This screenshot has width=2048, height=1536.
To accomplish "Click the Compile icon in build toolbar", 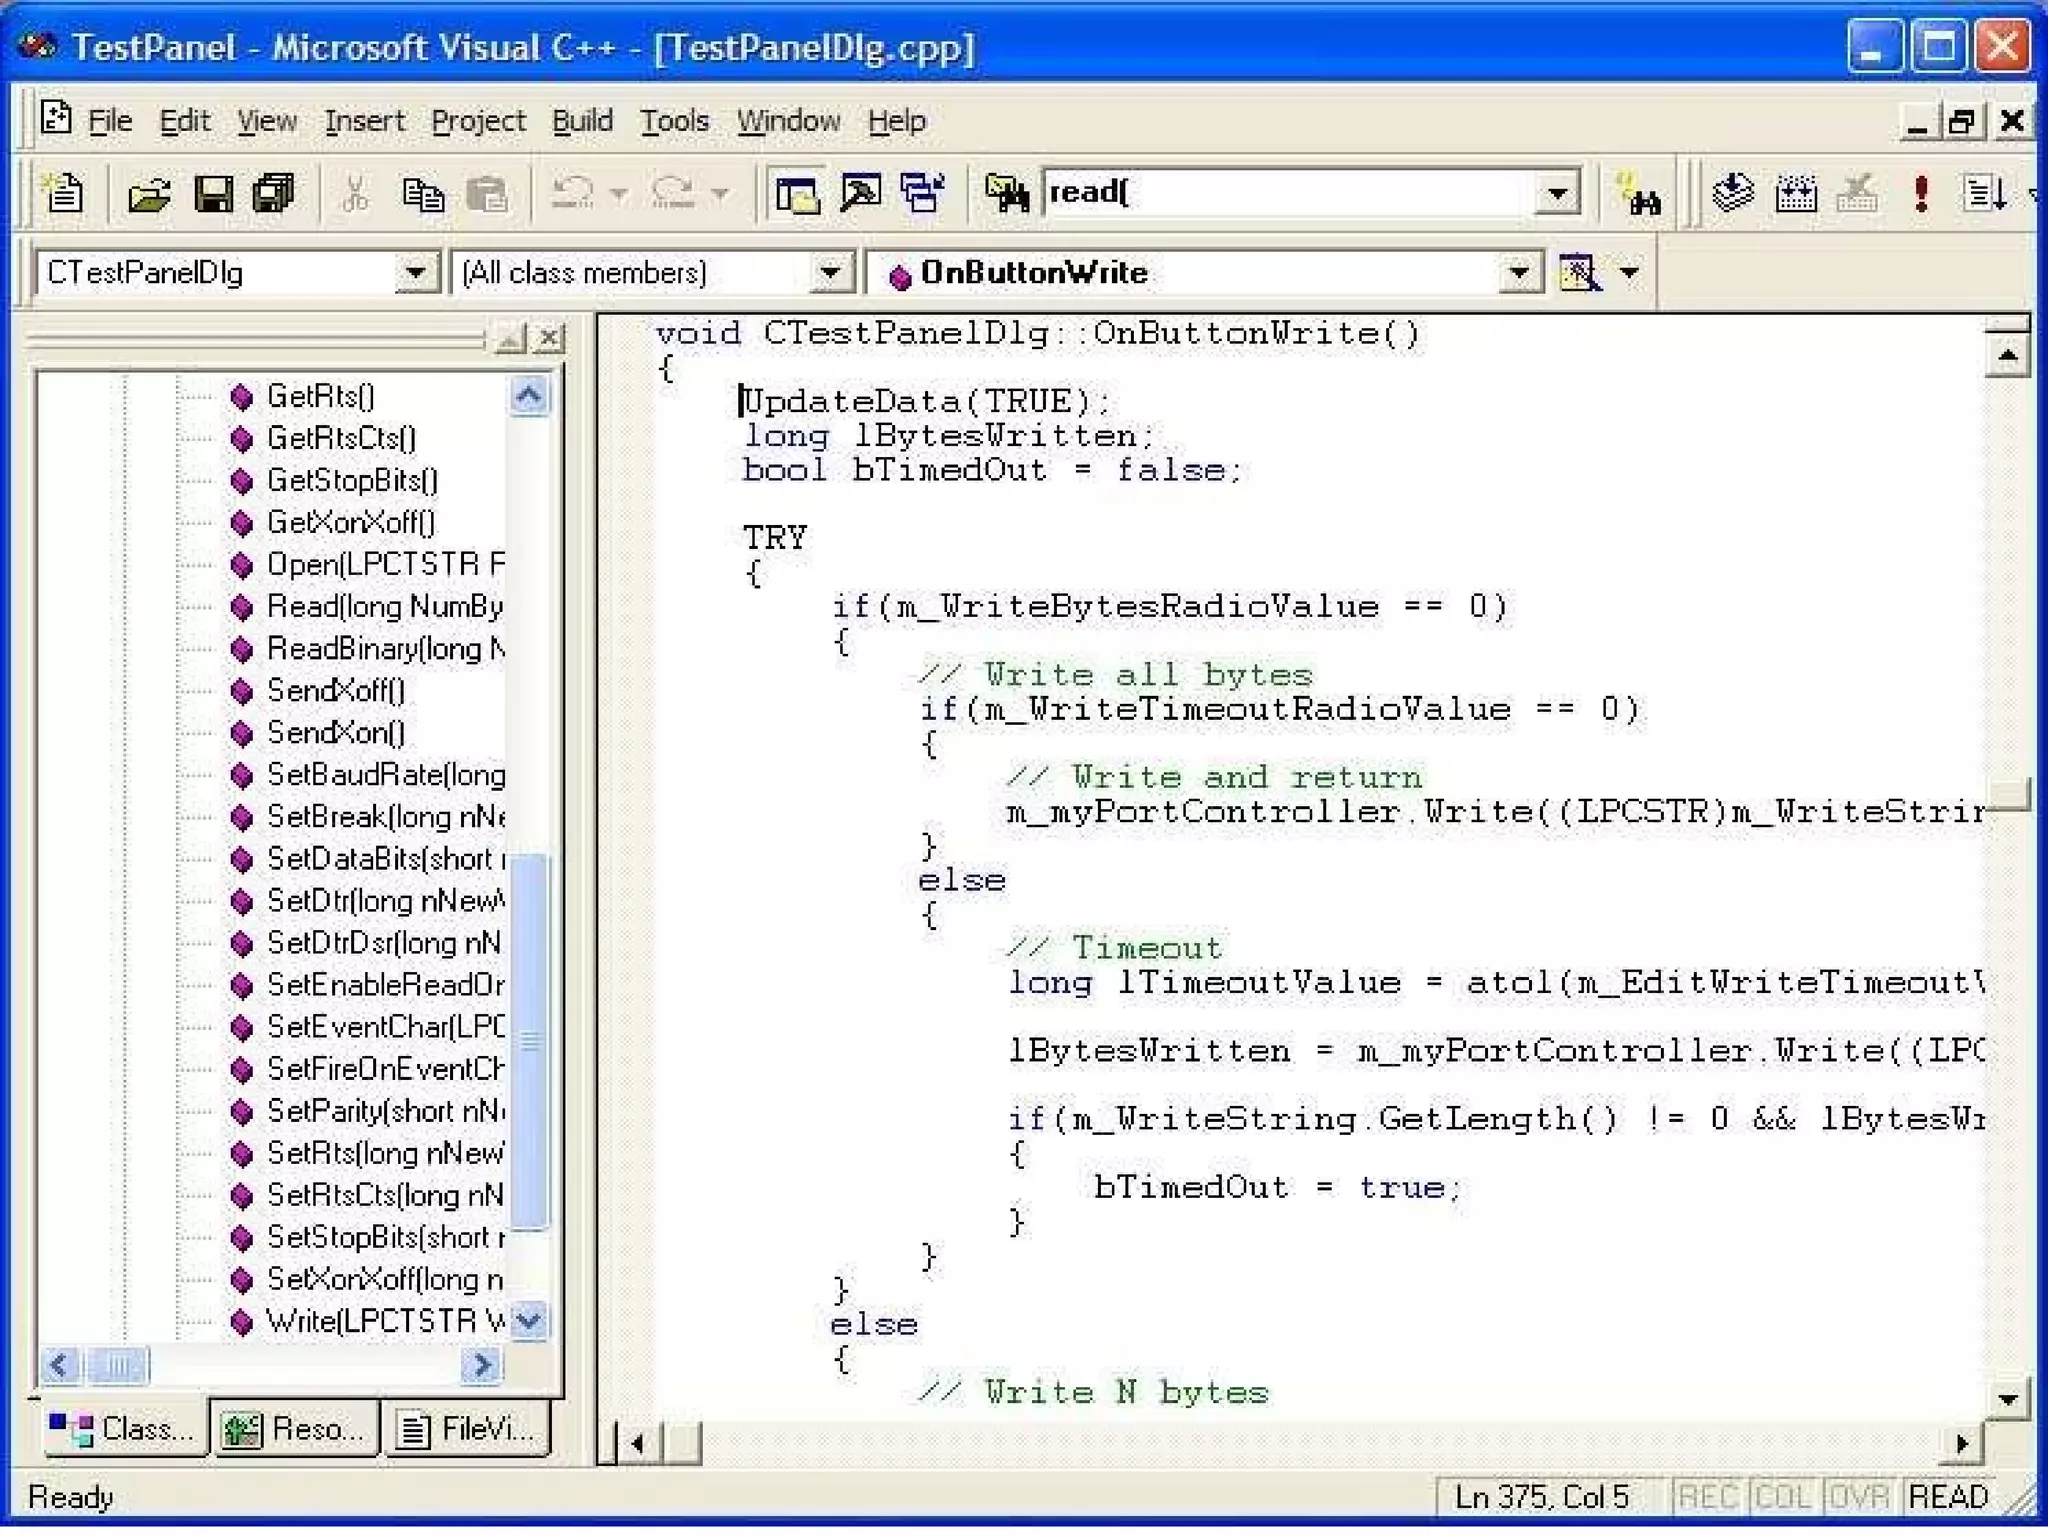I will [x=1733, y=192].
